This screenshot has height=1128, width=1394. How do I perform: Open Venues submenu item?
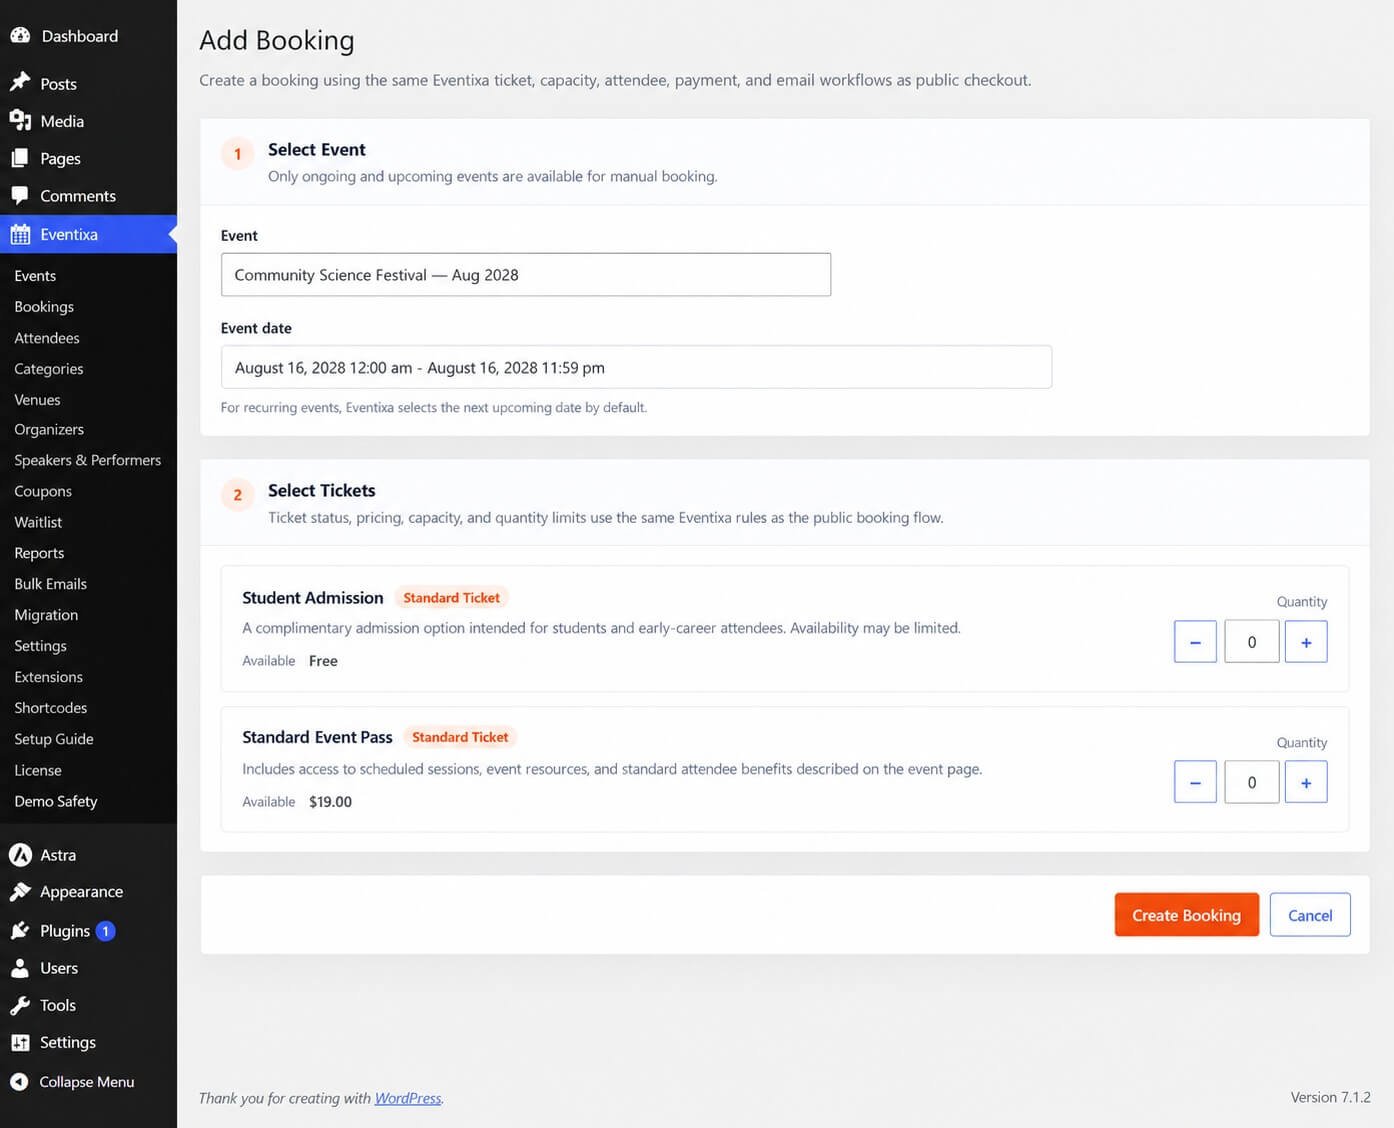[37, 400]
